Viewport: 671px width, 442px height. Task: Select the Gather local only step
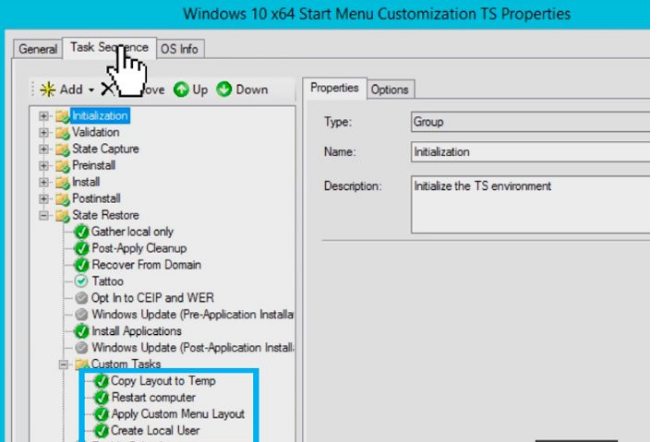pos(132,232)
